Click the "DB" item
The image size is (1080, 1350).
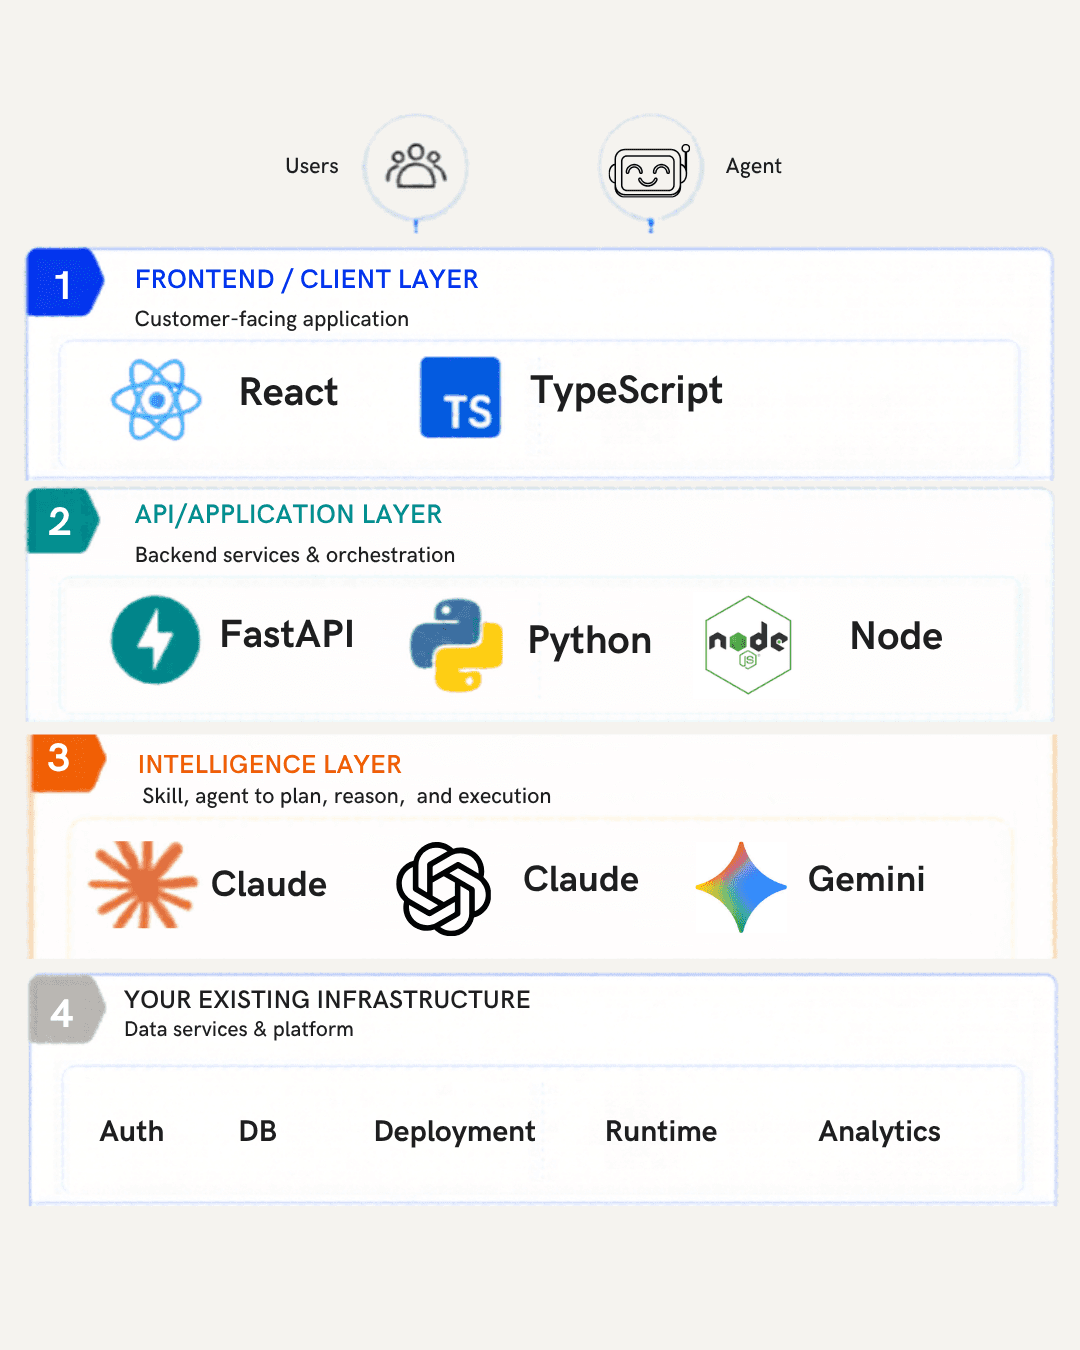click(258, 1131)
